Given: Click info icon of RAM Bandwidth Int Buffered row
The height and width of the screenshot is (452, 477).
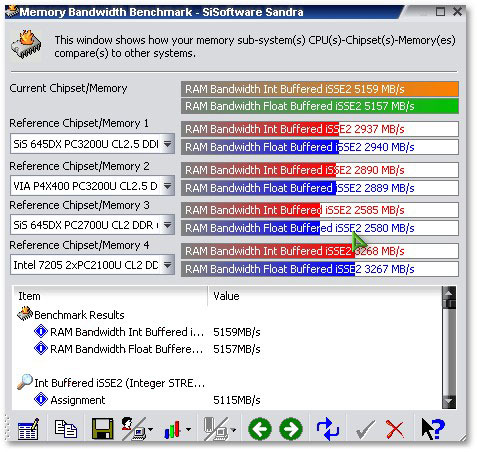Looking at the screenshot, I should [41, 332].
